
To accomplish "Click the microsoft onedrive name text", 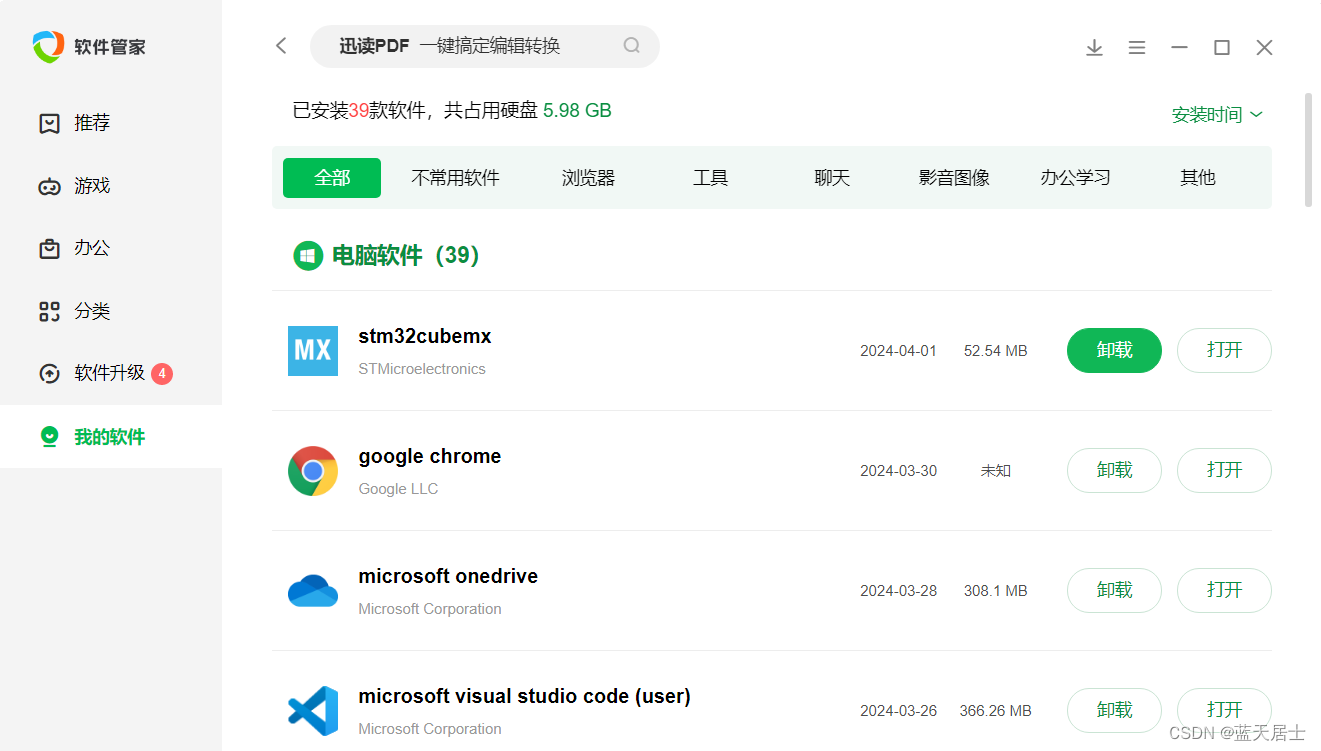I will (448, 576).
